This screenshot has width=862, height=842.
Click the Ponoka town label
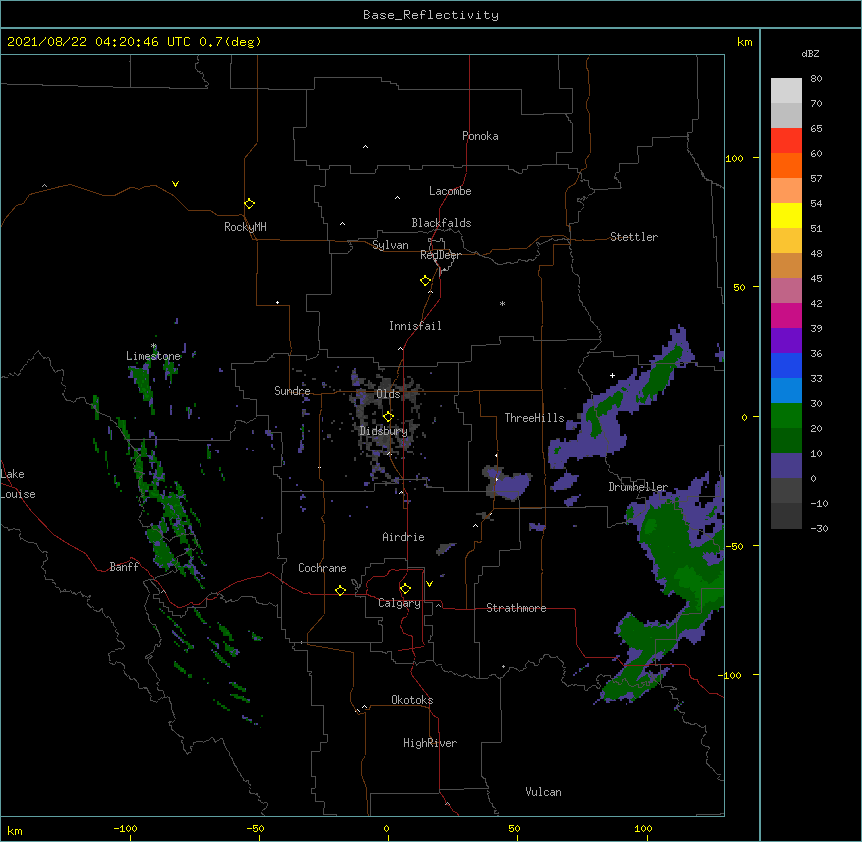(480, 136)
